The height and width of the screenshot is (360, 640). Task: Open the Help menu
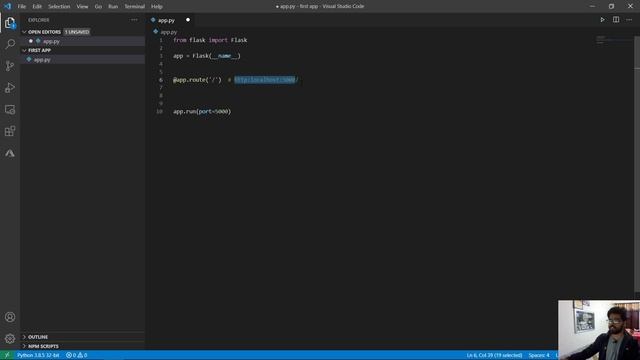coord(157,7)
